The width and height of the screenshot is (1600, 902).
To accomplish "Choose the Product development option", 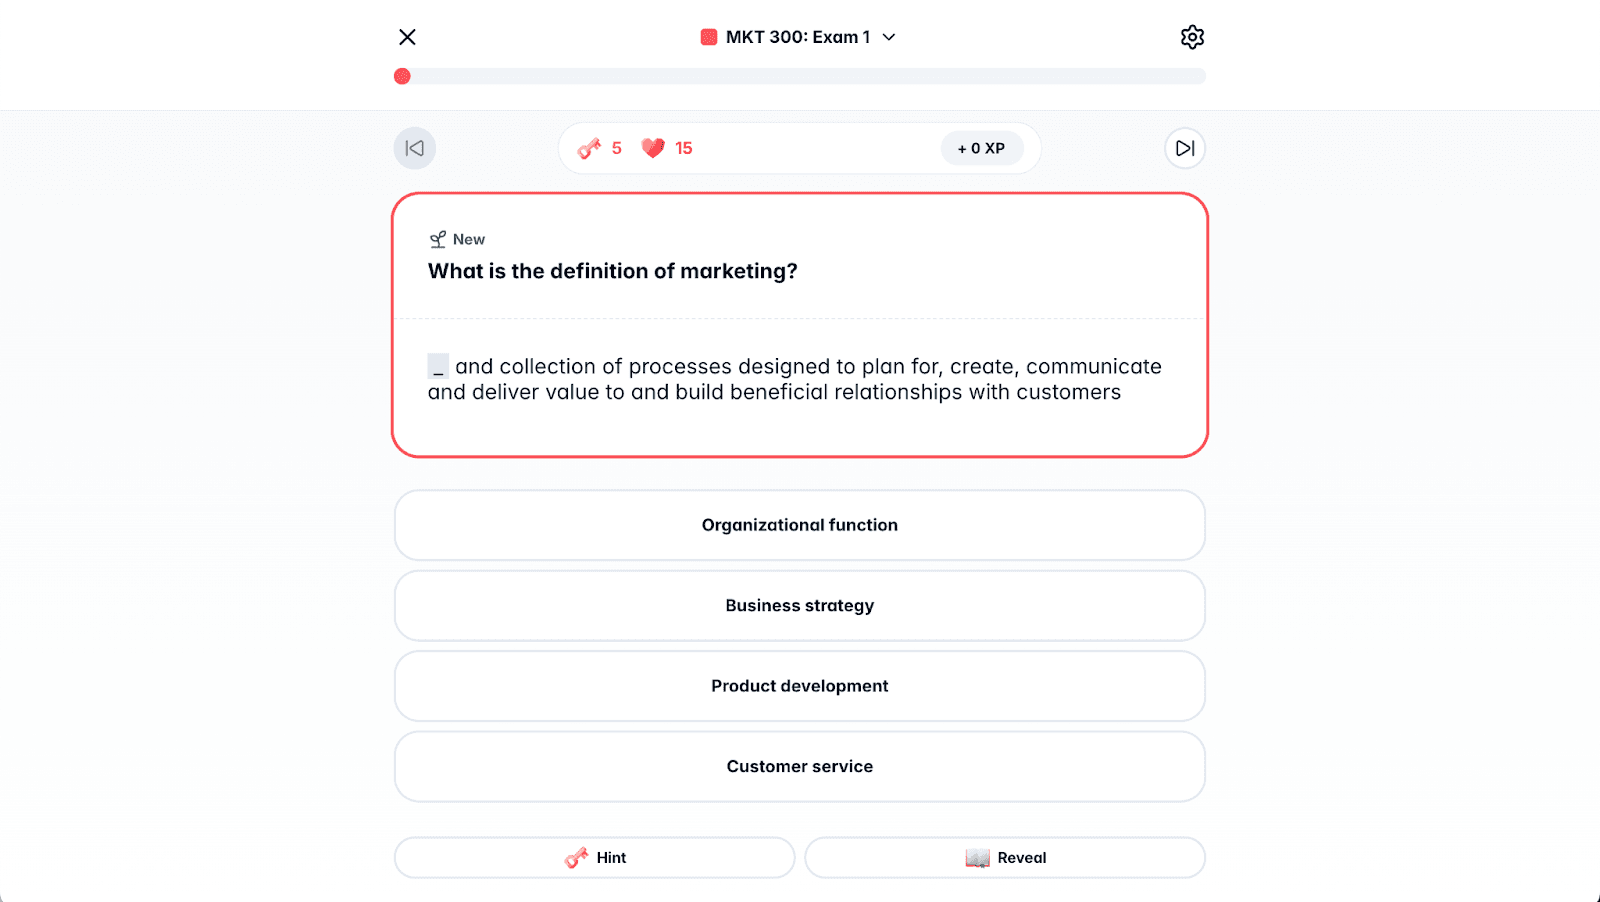I will [800, 686].
